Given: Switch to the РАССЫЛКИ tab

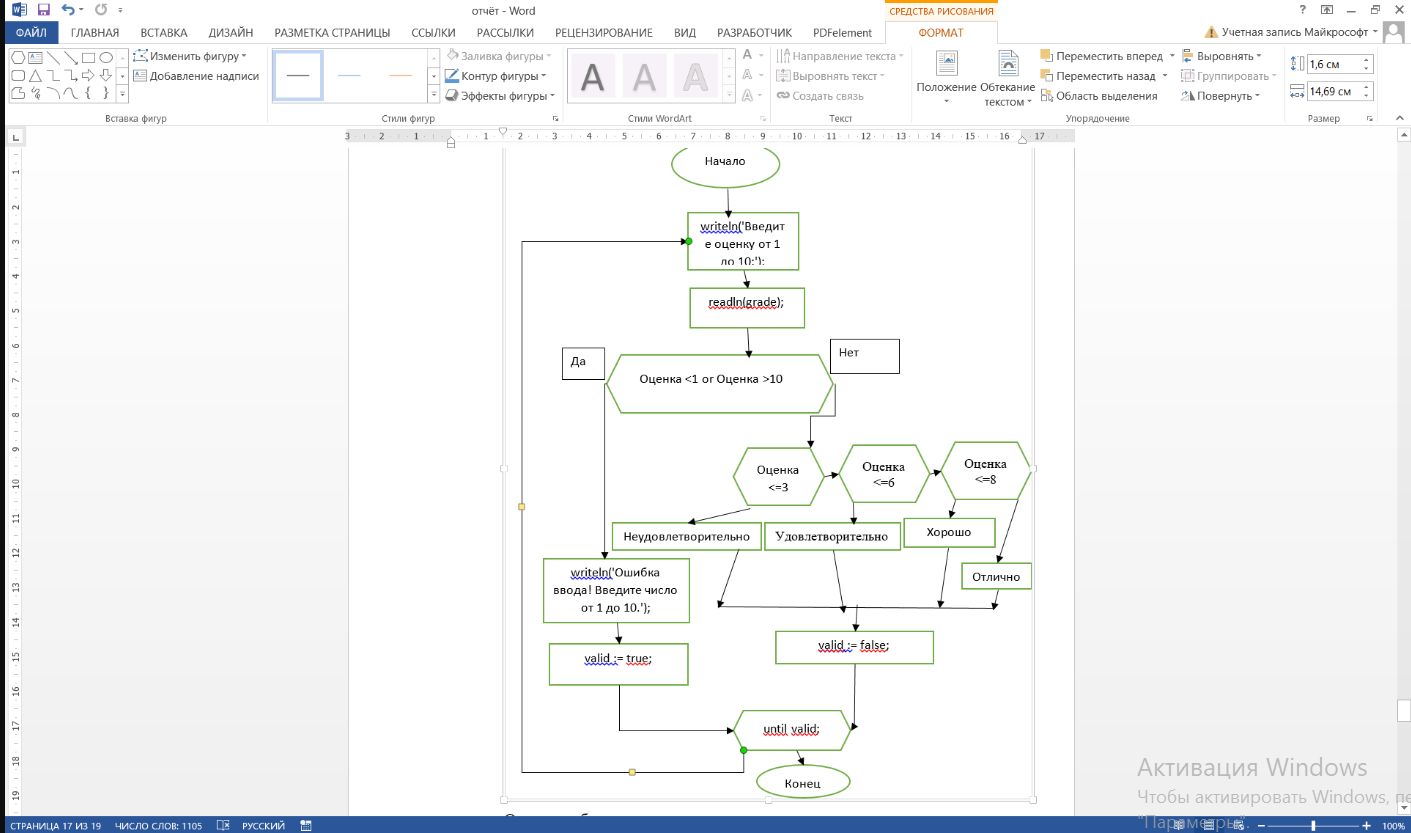Looking at the screenshot, I should [x=505, y=33].
